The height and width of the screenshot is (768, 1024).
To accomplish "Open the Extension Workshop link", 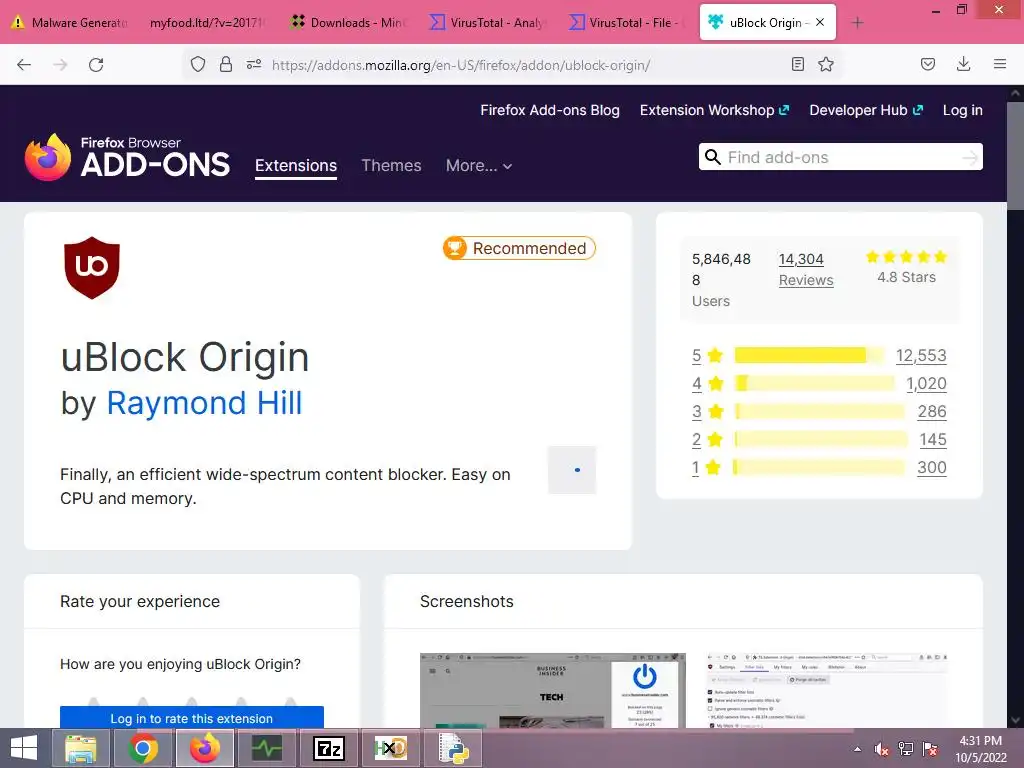I will 714,110.
